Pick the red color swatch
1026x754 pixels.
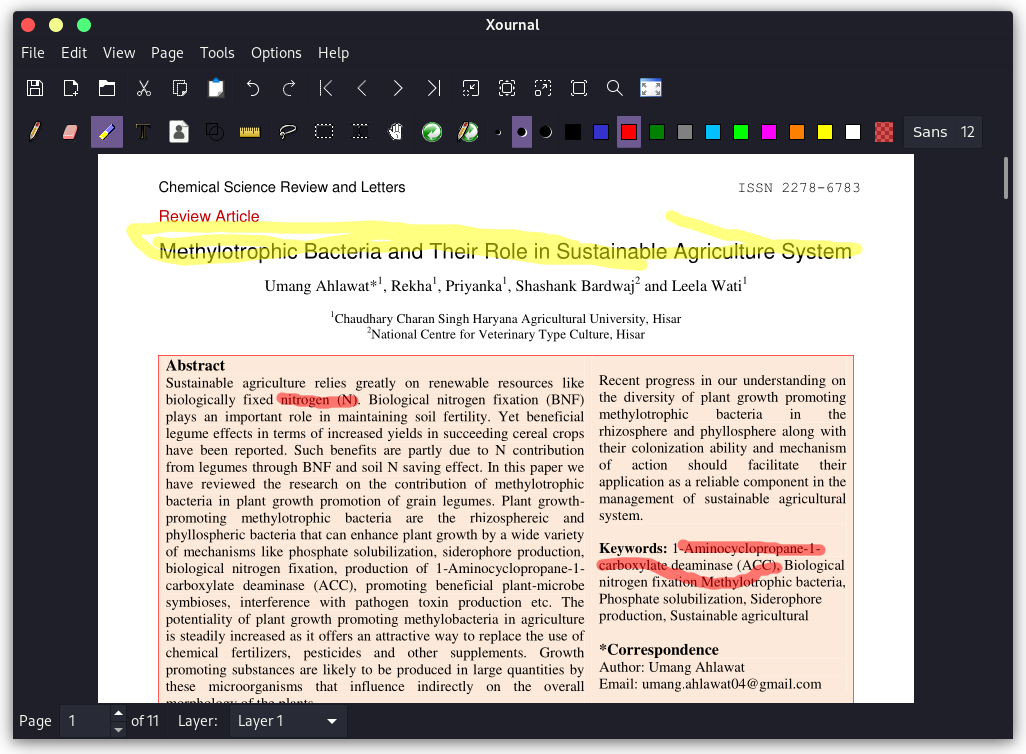click(629, 132)
